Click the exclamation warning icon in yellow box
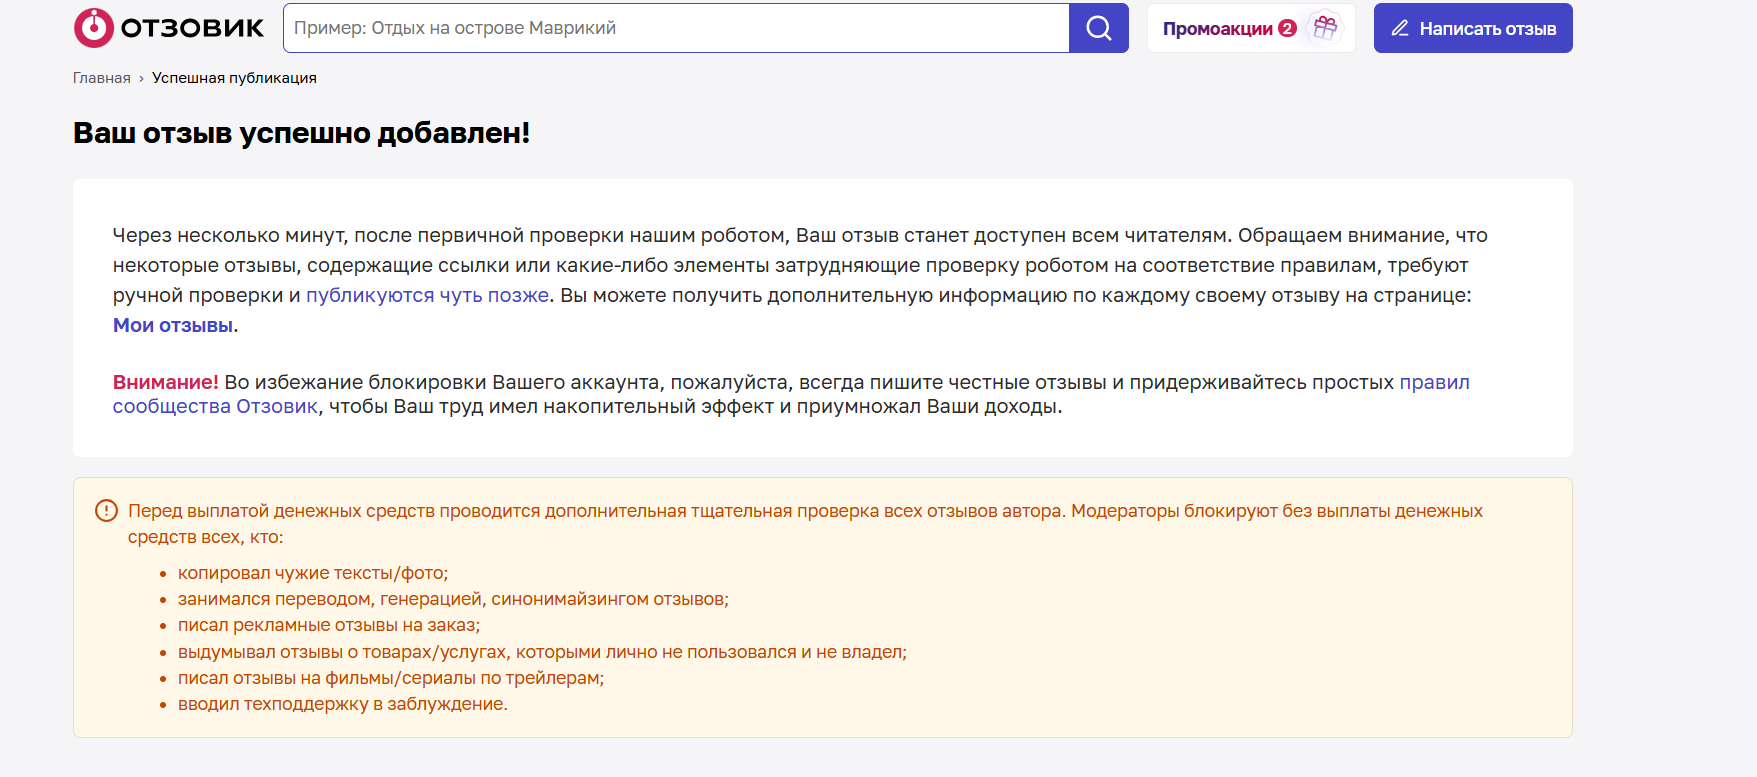The height and width of the screenshot is (777, 1757). 106,511
